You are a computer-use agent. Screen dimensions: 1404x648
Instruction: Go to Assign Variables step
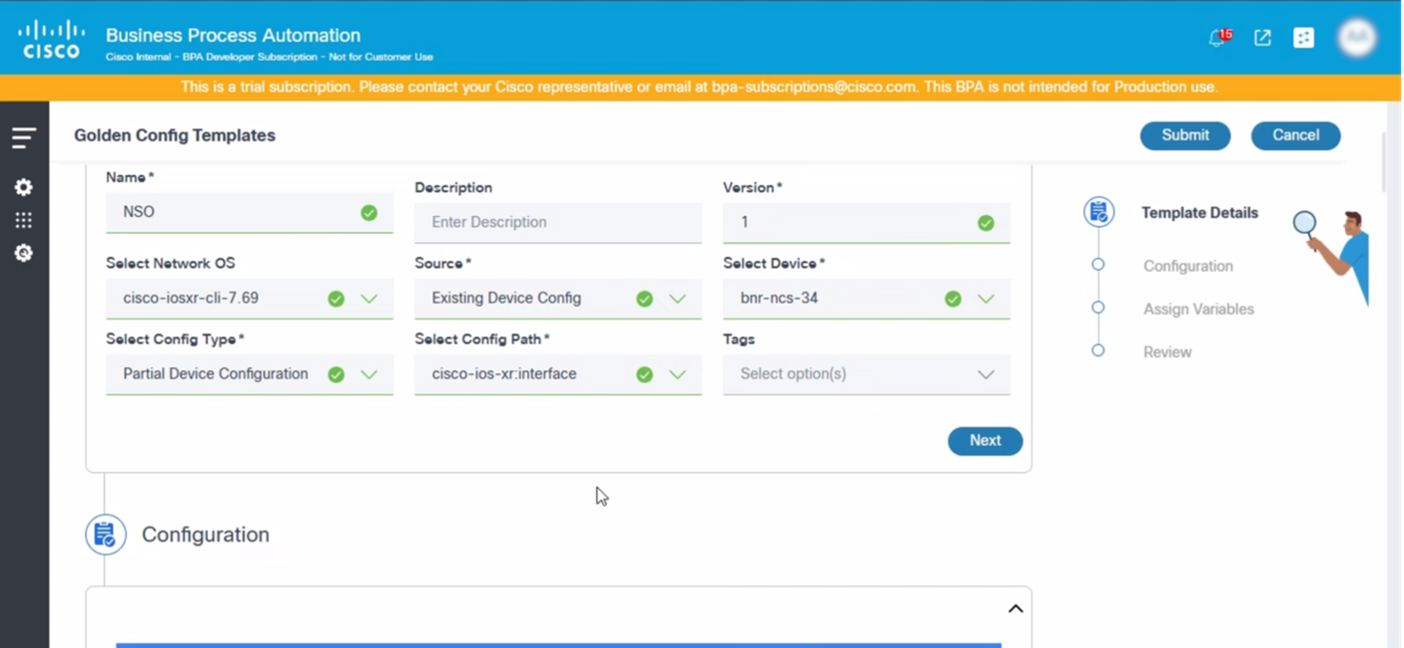1198,309
